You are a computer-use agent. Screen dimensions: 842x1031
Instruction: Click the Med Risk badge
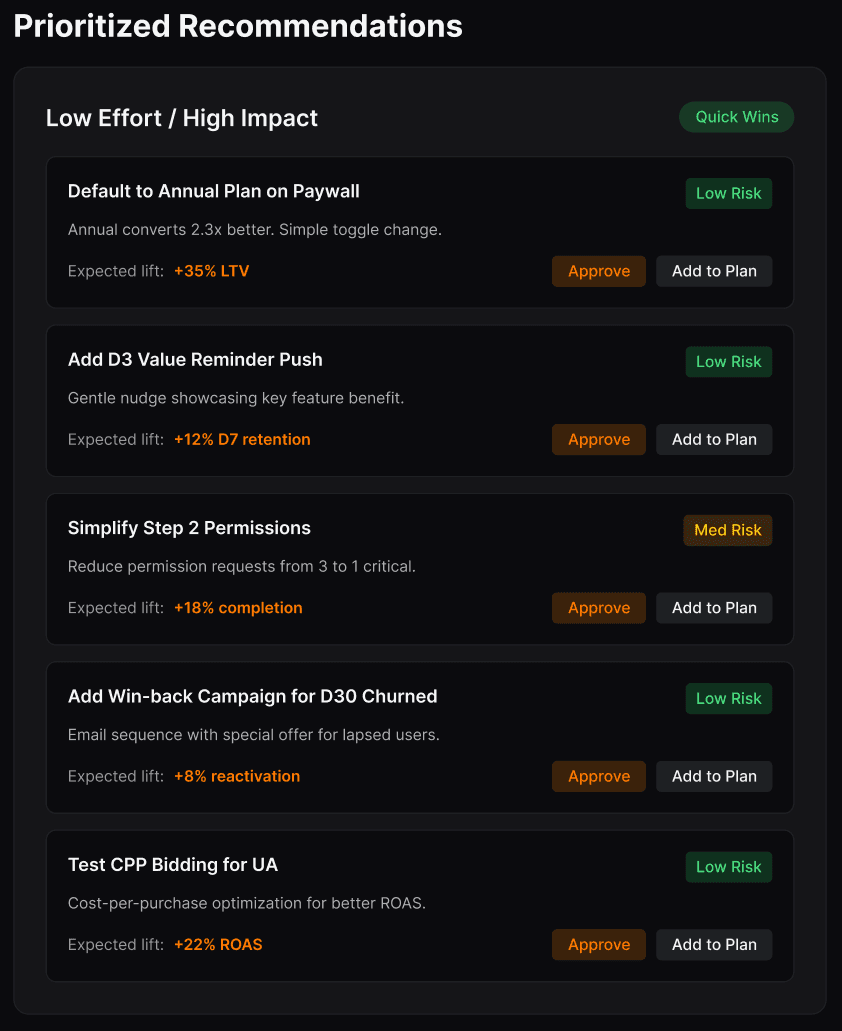click(727, 530)
